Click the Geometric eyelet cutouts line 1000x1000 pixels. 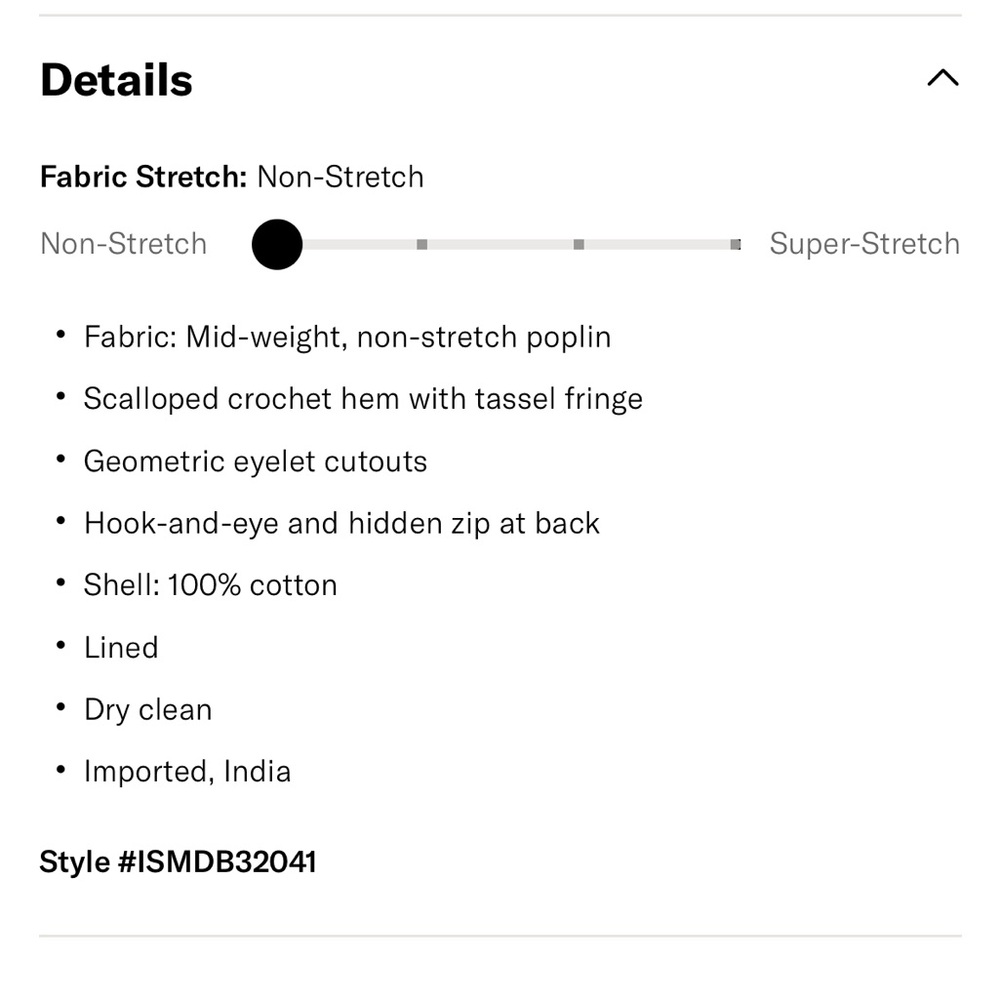click(x=256, y=461)
